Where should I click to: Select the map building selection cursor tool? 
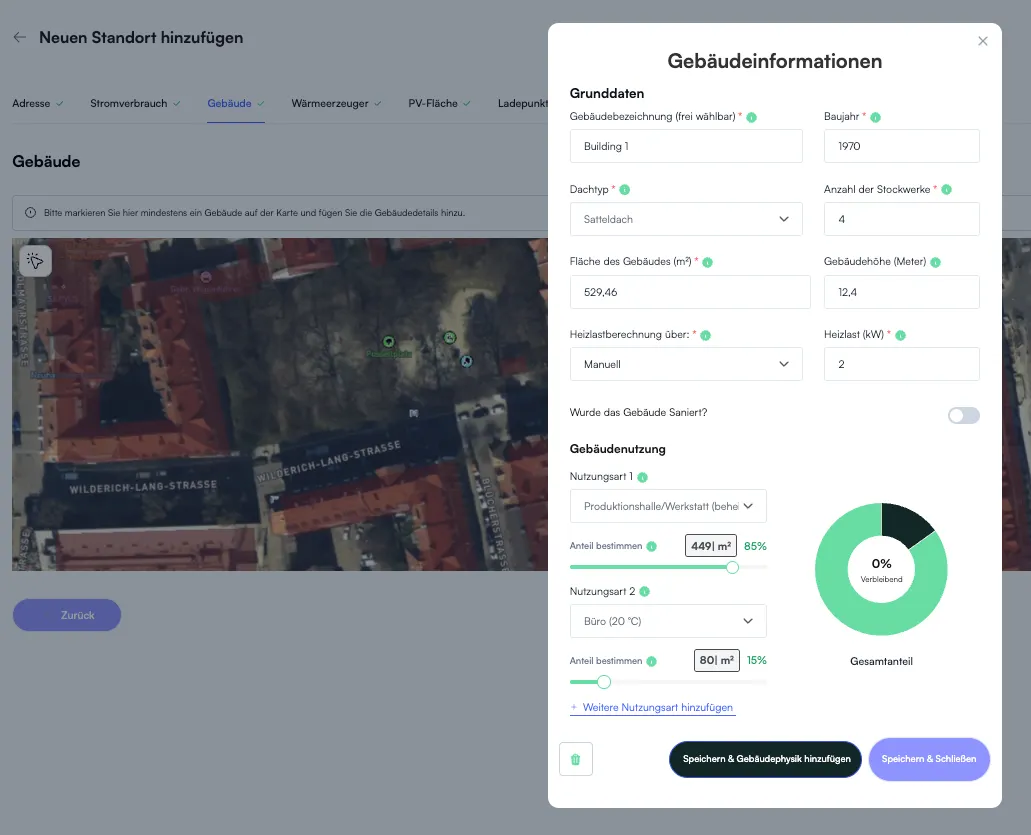tap(36, 261)
